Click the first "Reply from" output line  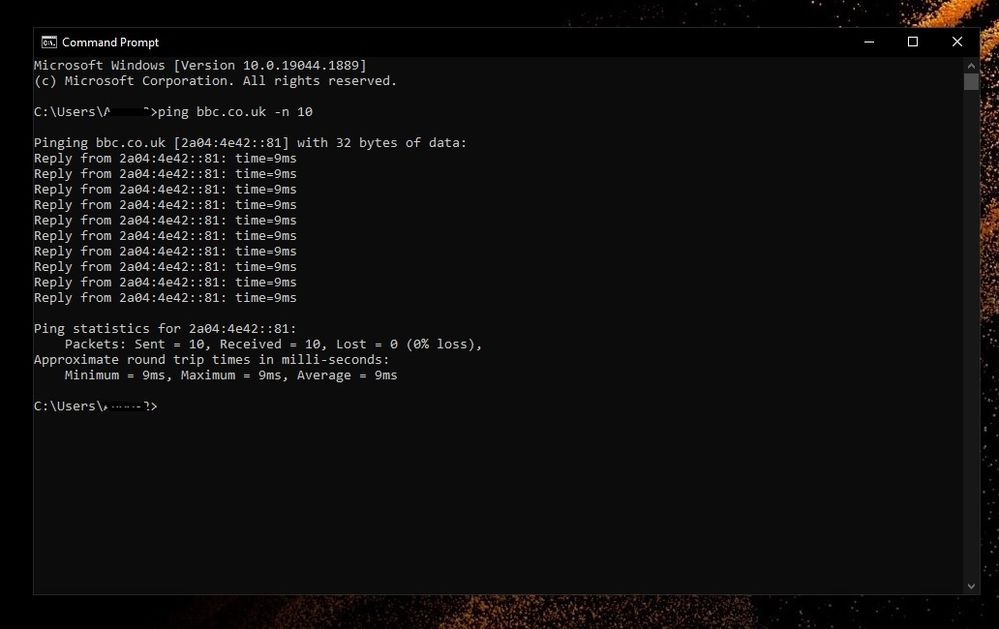click(165, 158)
